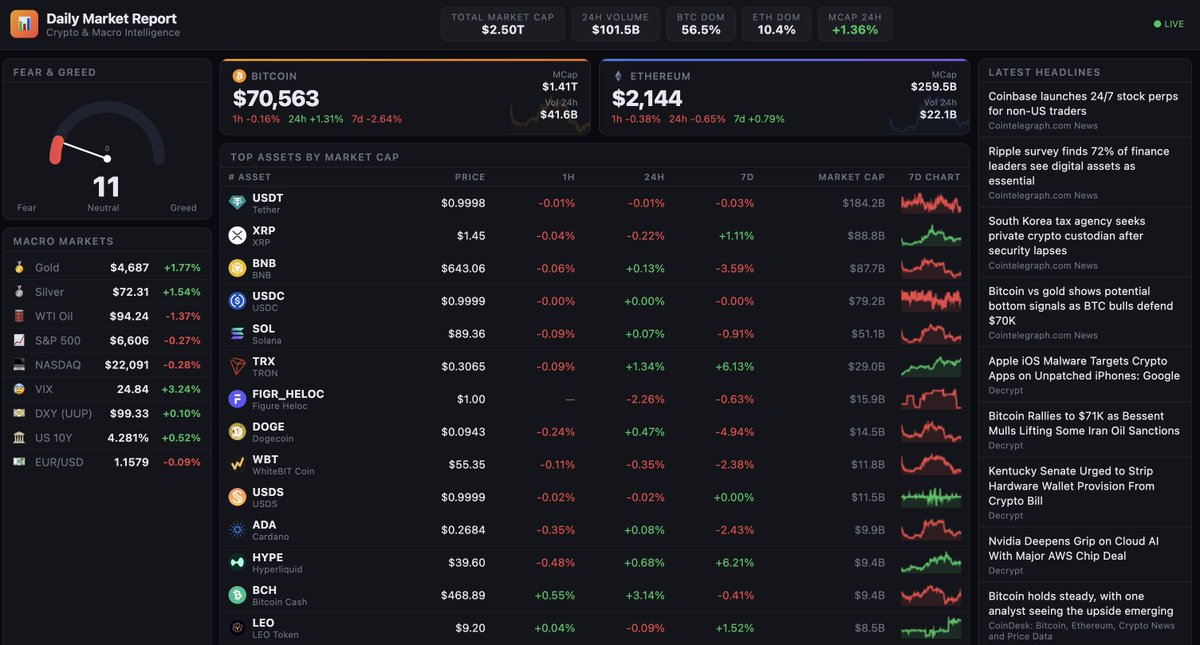Screen dimensions: 1200x645
Task: Click the USDT Tether coin icon
Action: click(237, 203)
